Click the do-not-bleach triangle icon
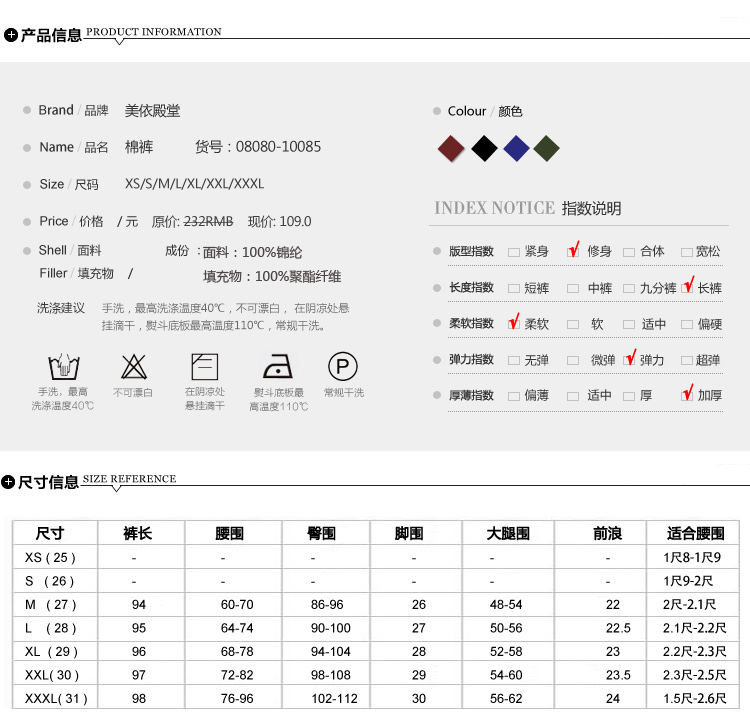The image size is (750, 726). click(x=133, y=365)
